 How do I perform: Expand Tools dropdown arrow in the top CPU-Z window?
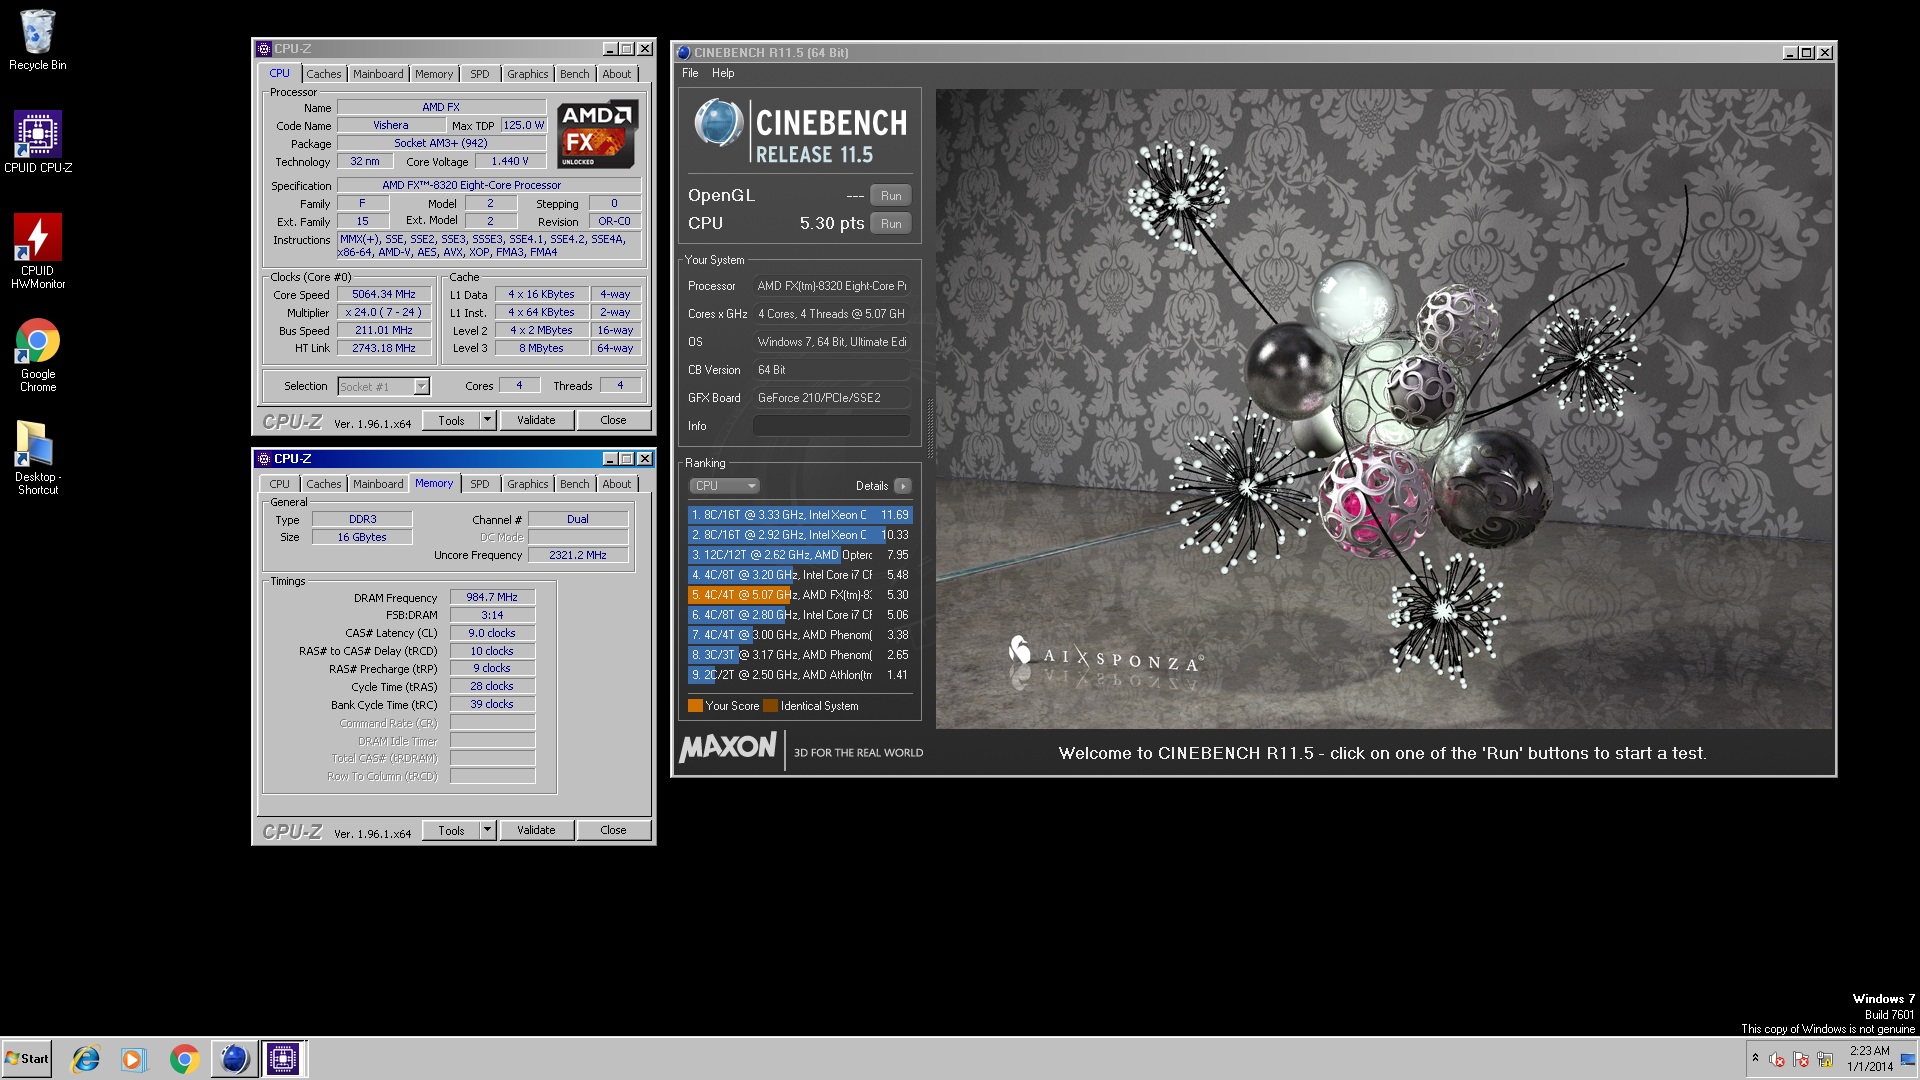[488, 421]
